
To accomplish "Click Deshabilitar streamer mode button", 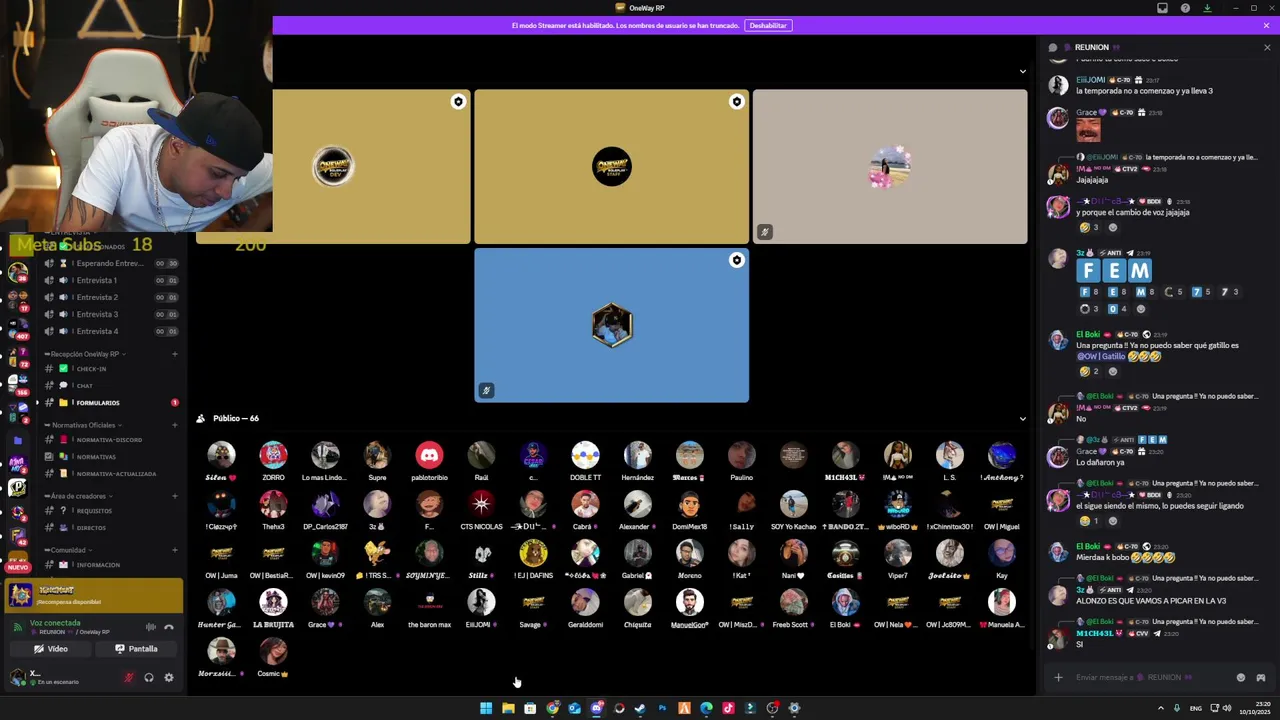I will [x=768, y=25].
